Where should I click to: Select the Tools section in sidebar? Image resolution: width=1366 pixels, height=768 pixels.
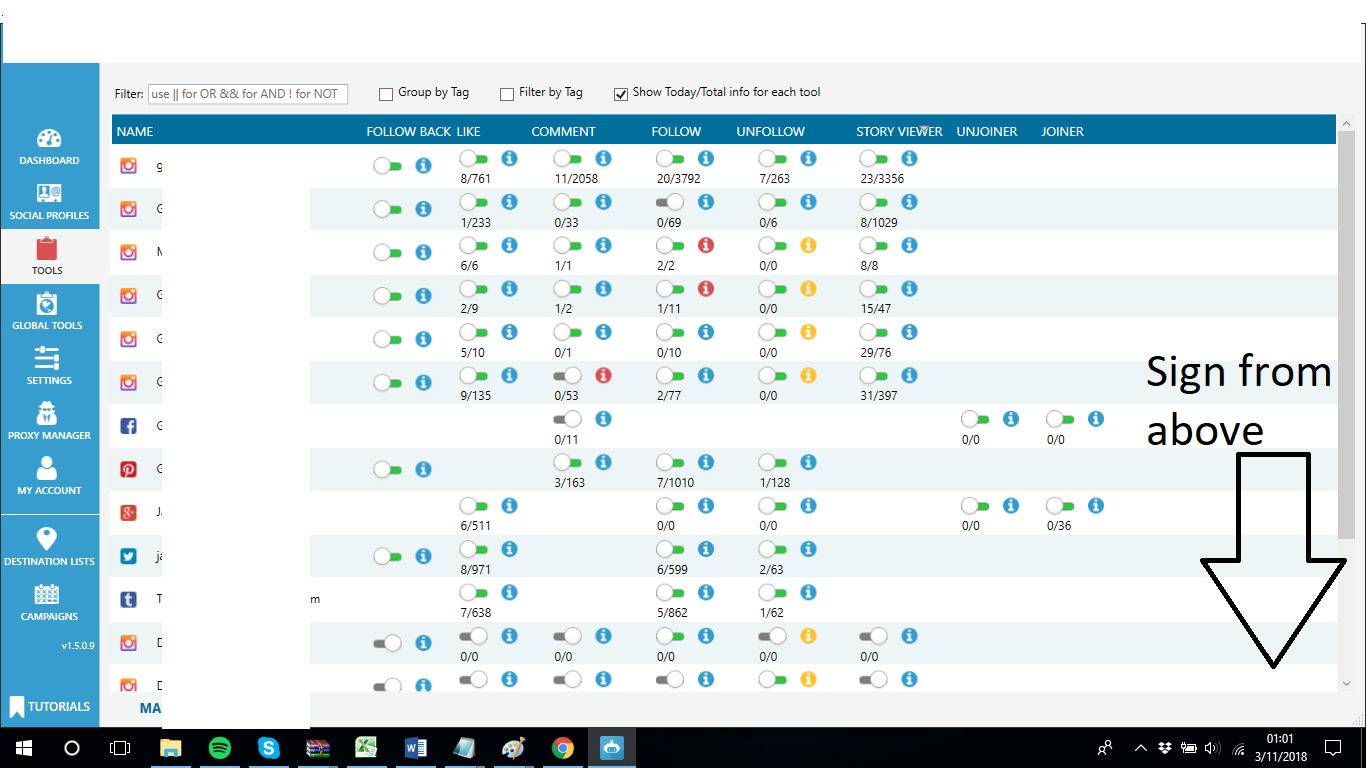point(47,257)
